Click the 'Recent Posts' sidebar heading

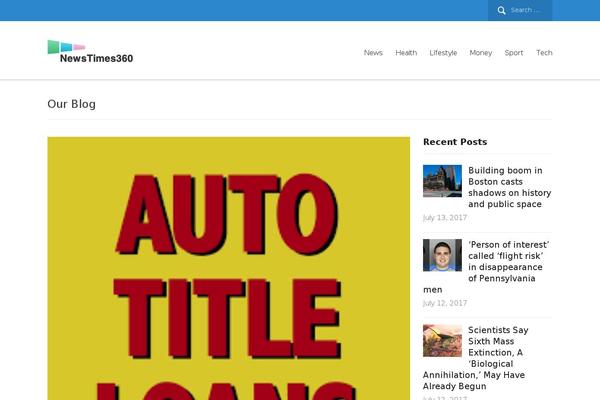[455, 142]
